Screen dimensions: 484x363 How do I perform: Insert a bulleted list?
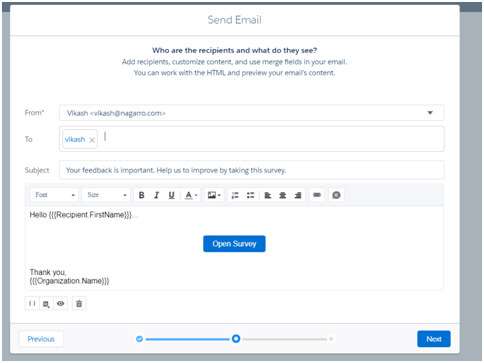point(250,195)
